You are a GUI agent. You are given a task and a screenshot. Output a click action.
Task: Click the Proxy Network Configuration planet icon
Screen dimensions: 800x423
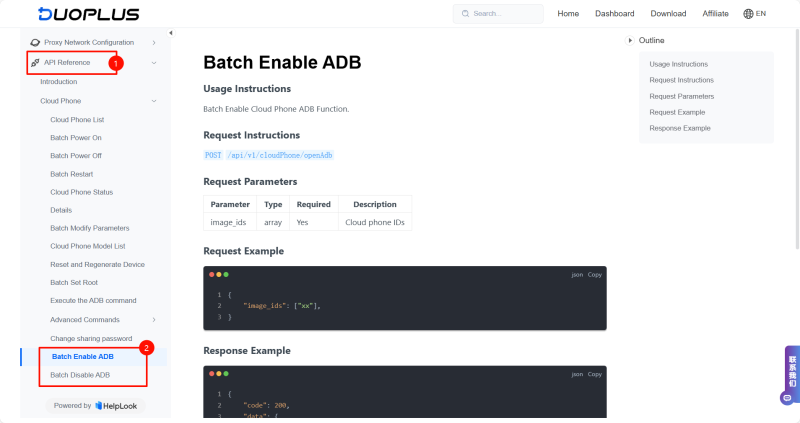tap(36, 42)
